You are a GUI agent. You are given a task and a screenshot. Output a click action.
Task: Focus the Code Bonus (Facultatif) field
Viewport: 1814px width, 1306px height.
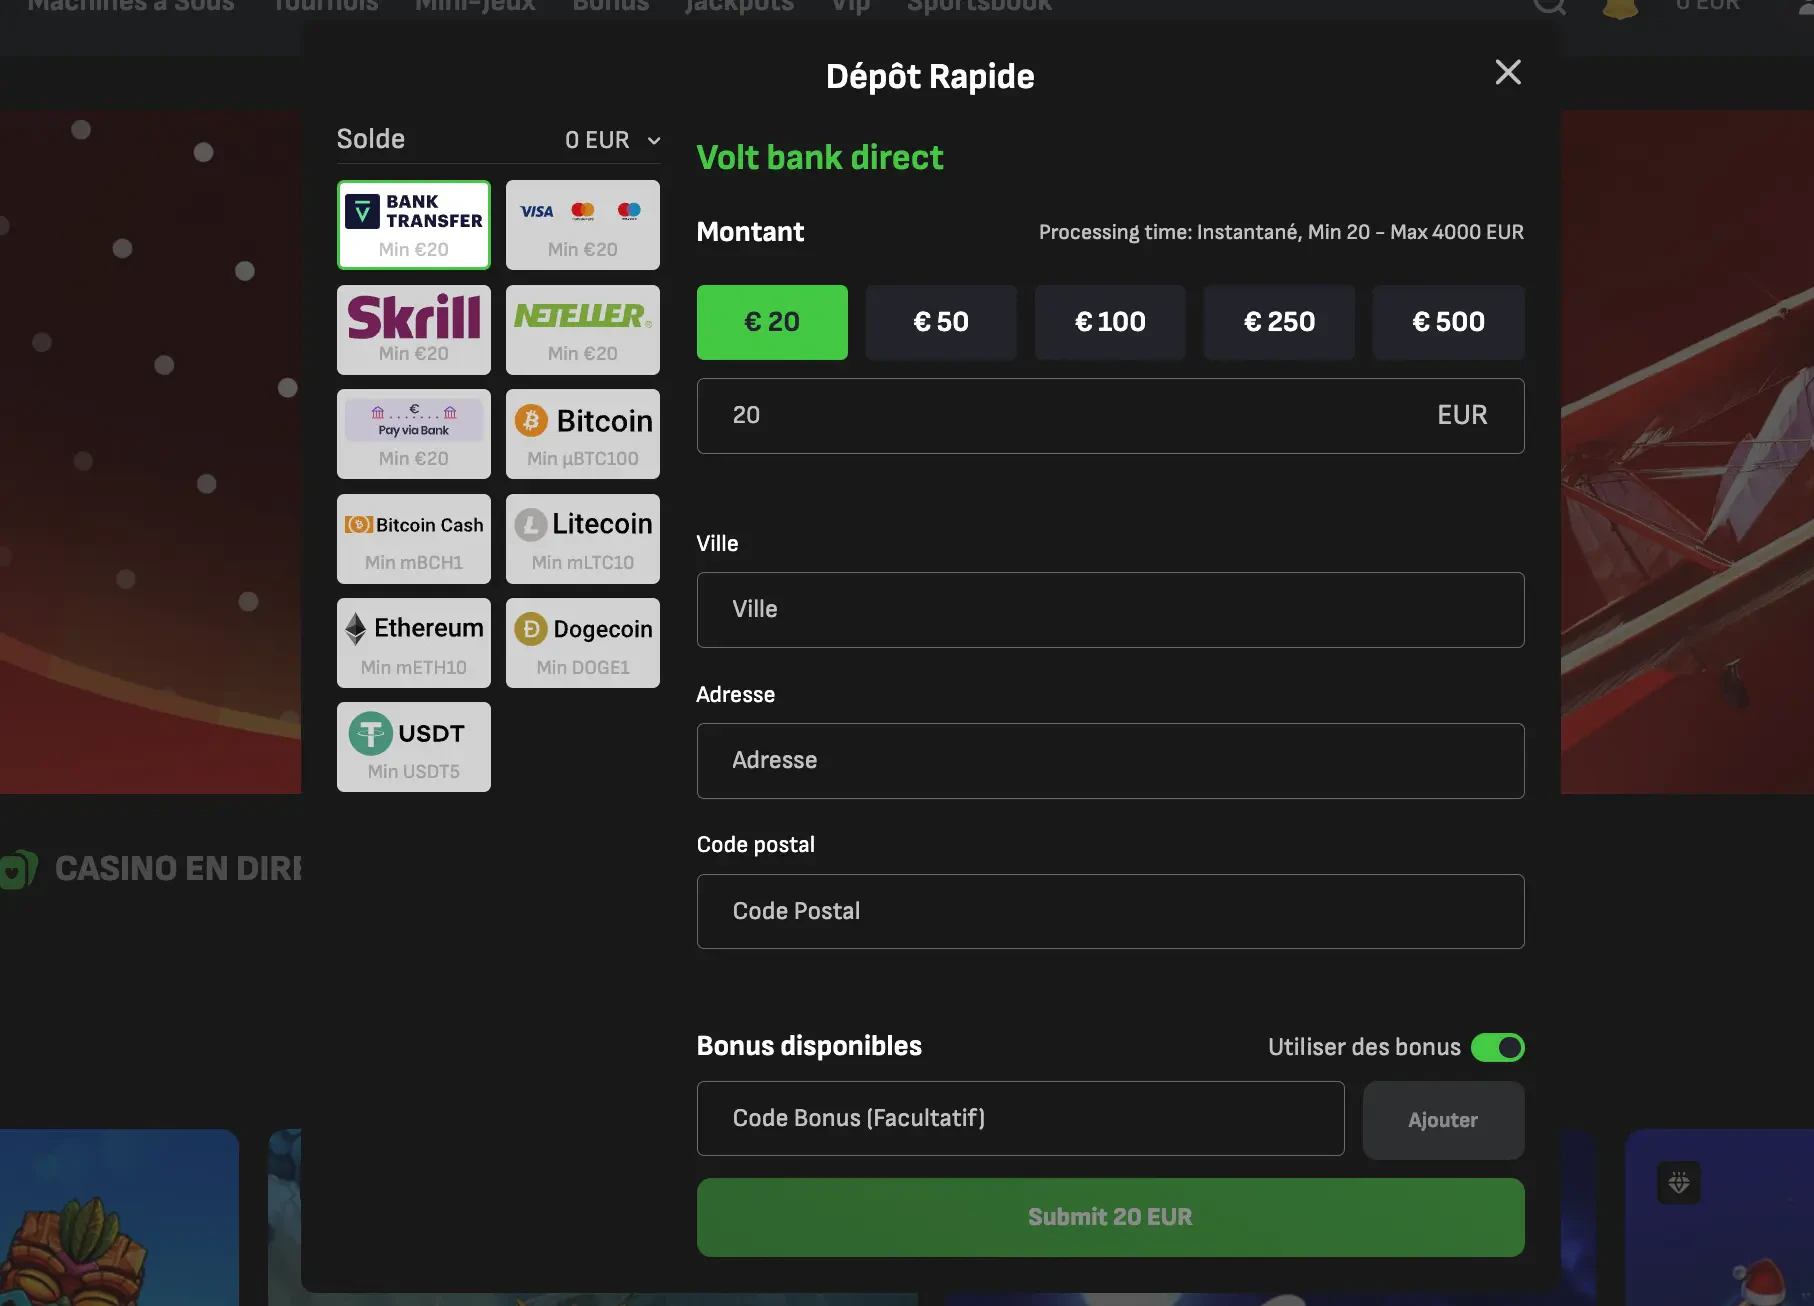tap(1020, 1118)
